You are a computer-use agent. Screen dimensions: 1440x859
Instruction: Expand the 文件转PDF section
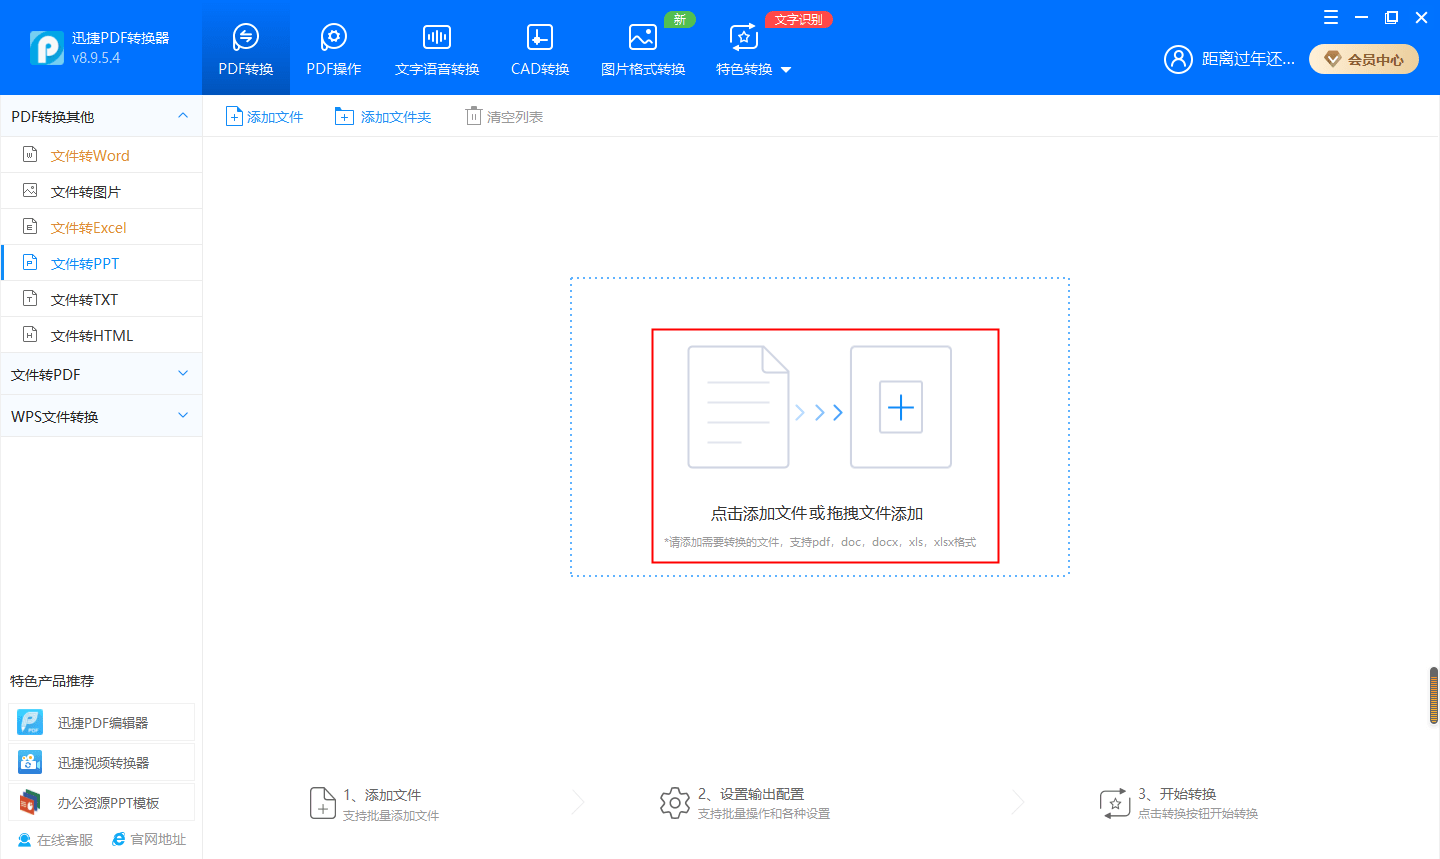tap(183, 374)
